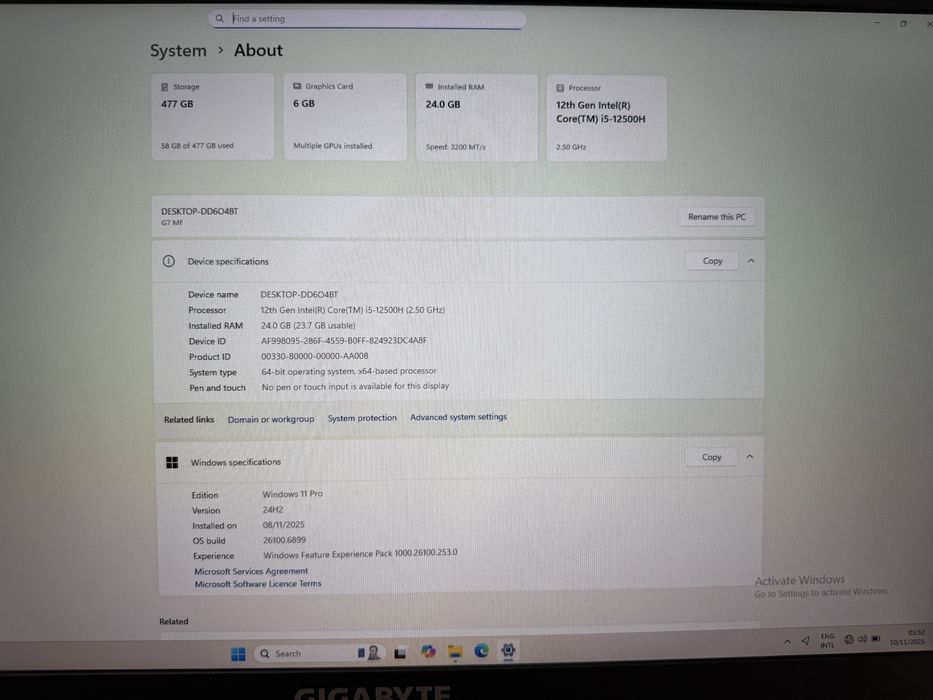Open Advanced system settings link

(458, 417)
